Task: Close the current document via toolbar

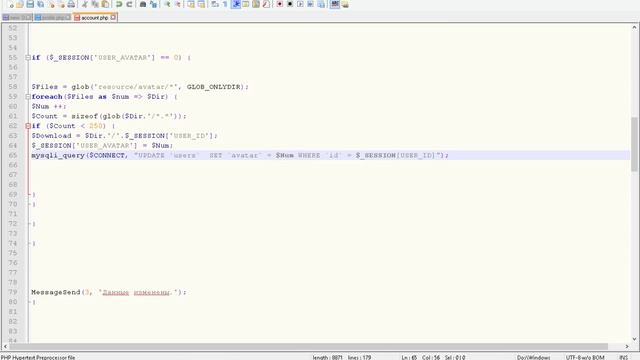Action: coord(51,4)
